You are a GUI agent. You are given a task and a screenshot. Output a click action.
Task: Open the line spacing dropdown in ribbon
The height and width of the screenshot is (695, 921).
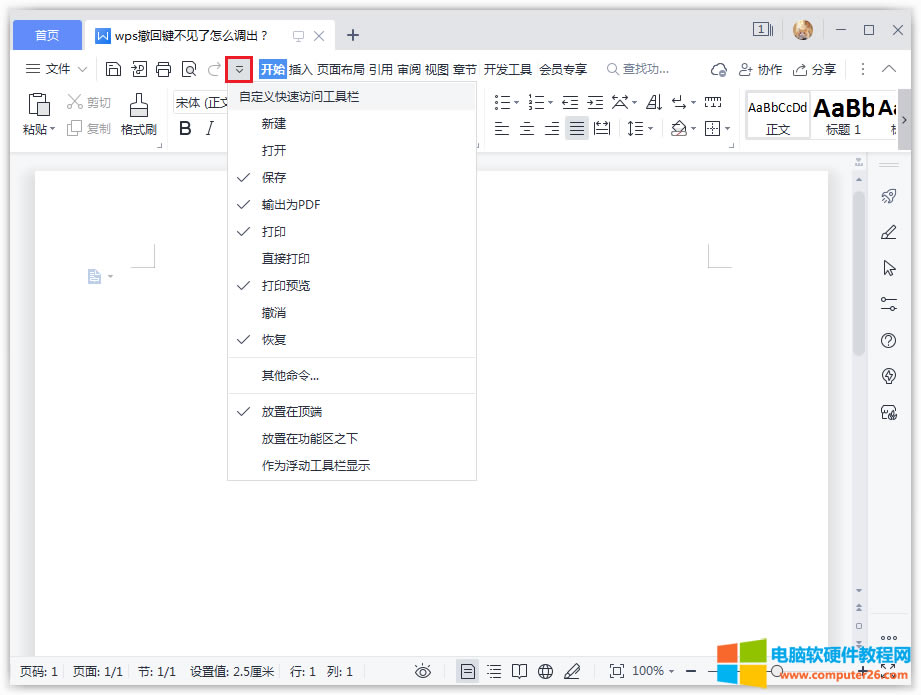pos(638,128)
